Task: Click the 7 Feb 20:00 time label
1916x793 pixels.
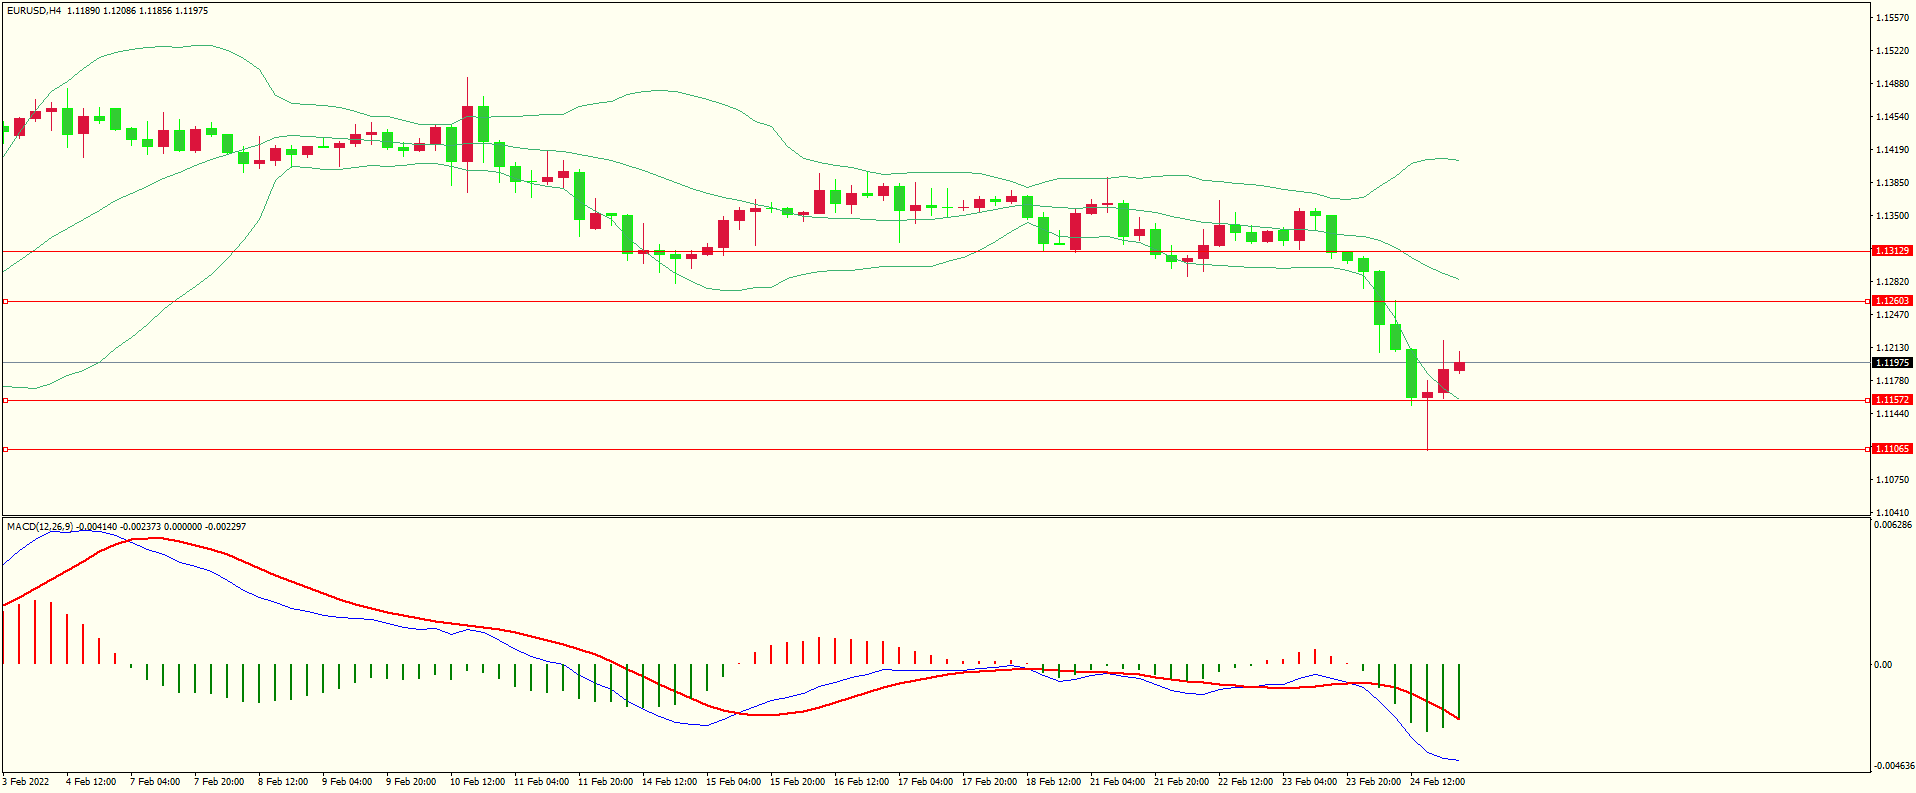Action: [x=219, y=782]
